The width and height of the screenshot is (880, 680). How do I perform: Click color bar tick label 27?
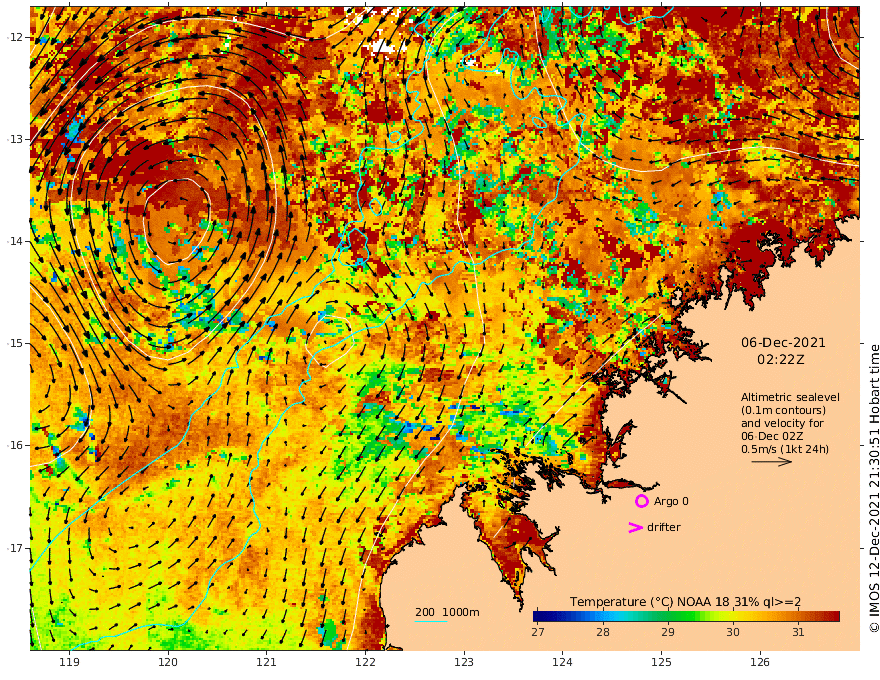pyautogui.click(x=538, y=632)
